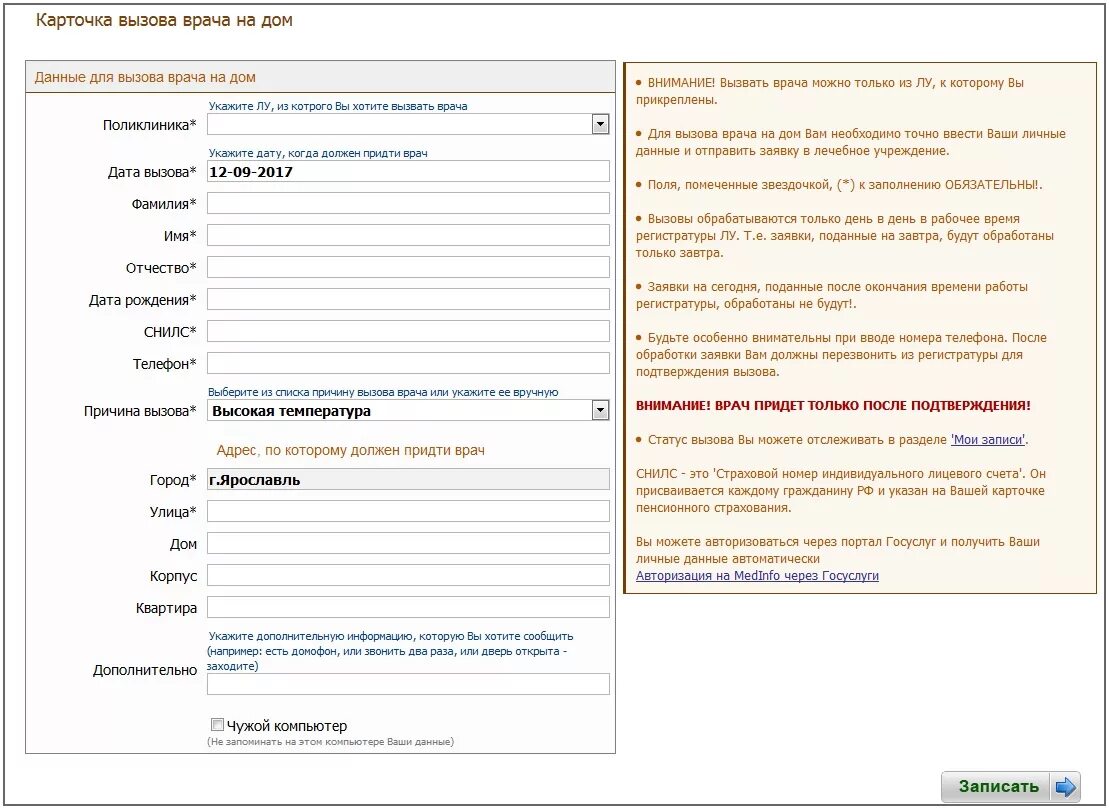Tick the Чужой компьютер checkbox
The width and height of the screenshot is (1109, 808).
pos(217,725)
